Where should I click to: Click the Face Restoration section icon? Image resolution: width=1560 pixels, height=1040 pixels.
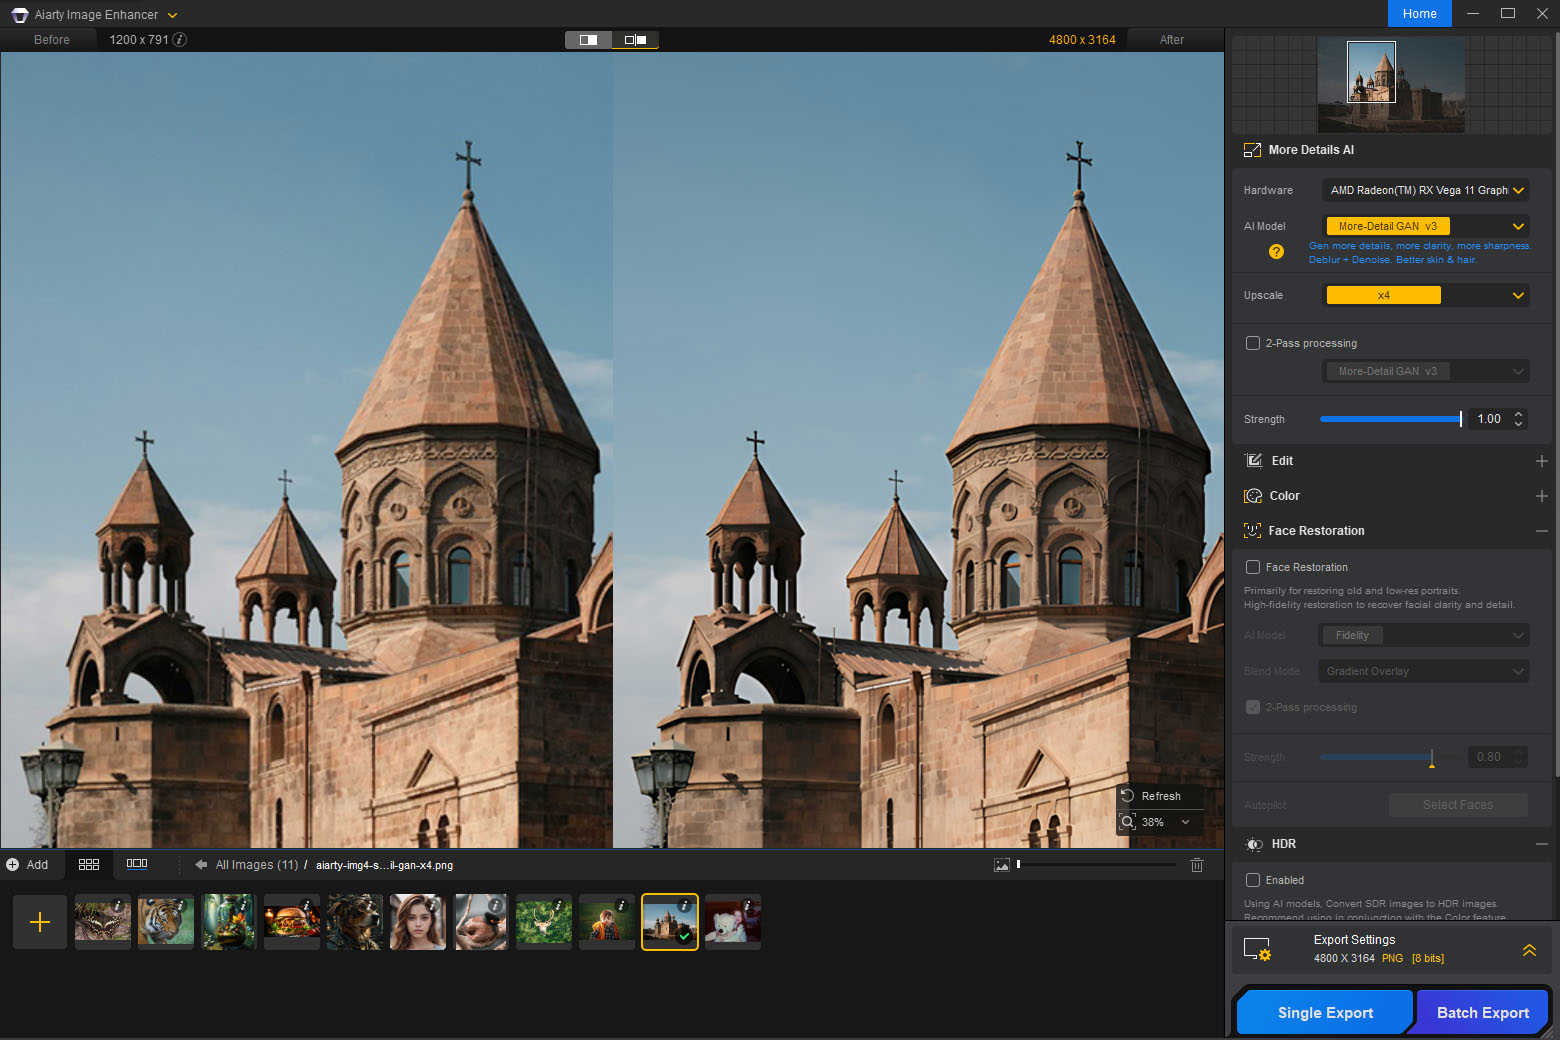[1252, 531]
